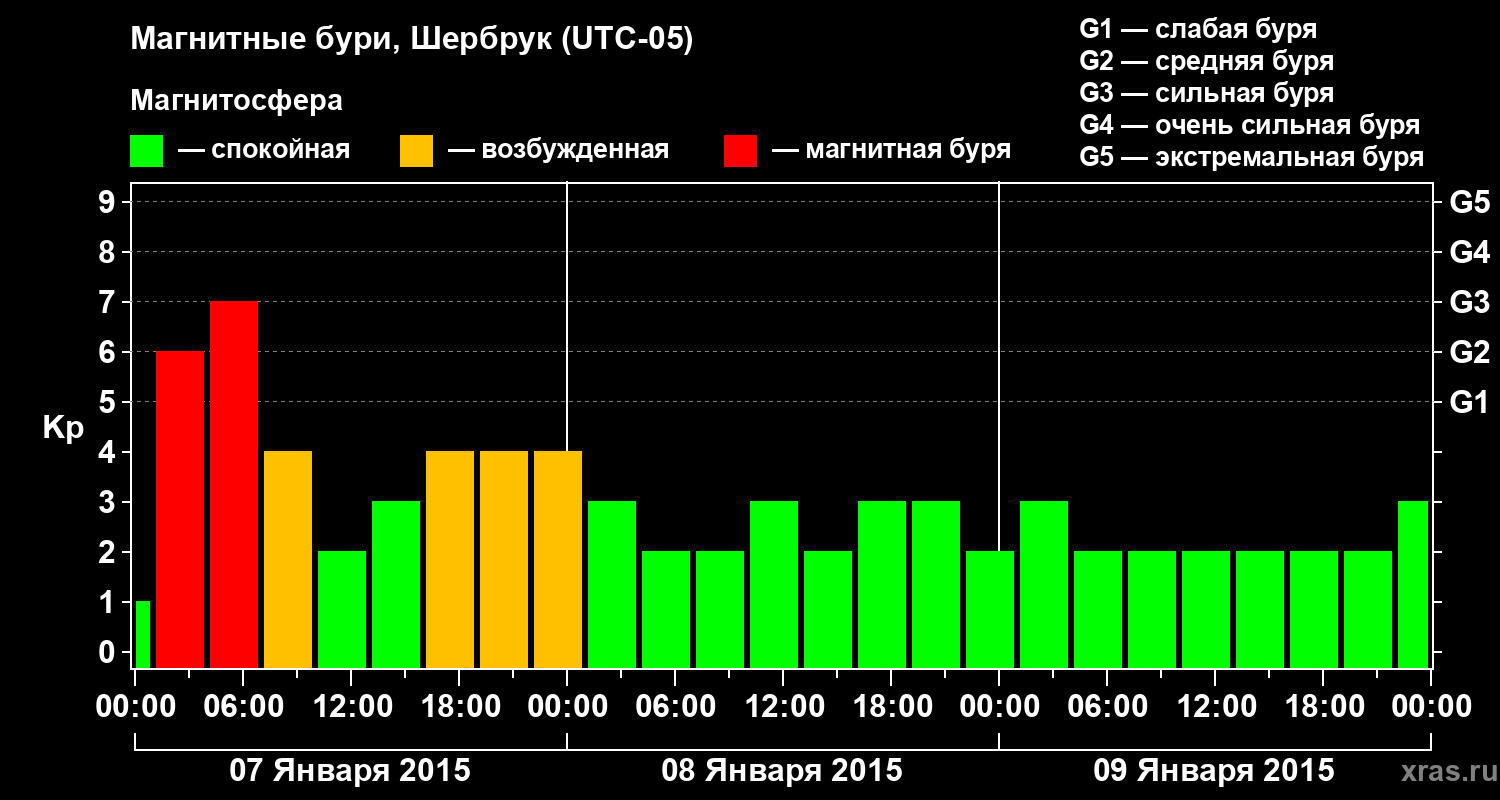Click the G4 — очень сильная буря entry

(1249, 125)
